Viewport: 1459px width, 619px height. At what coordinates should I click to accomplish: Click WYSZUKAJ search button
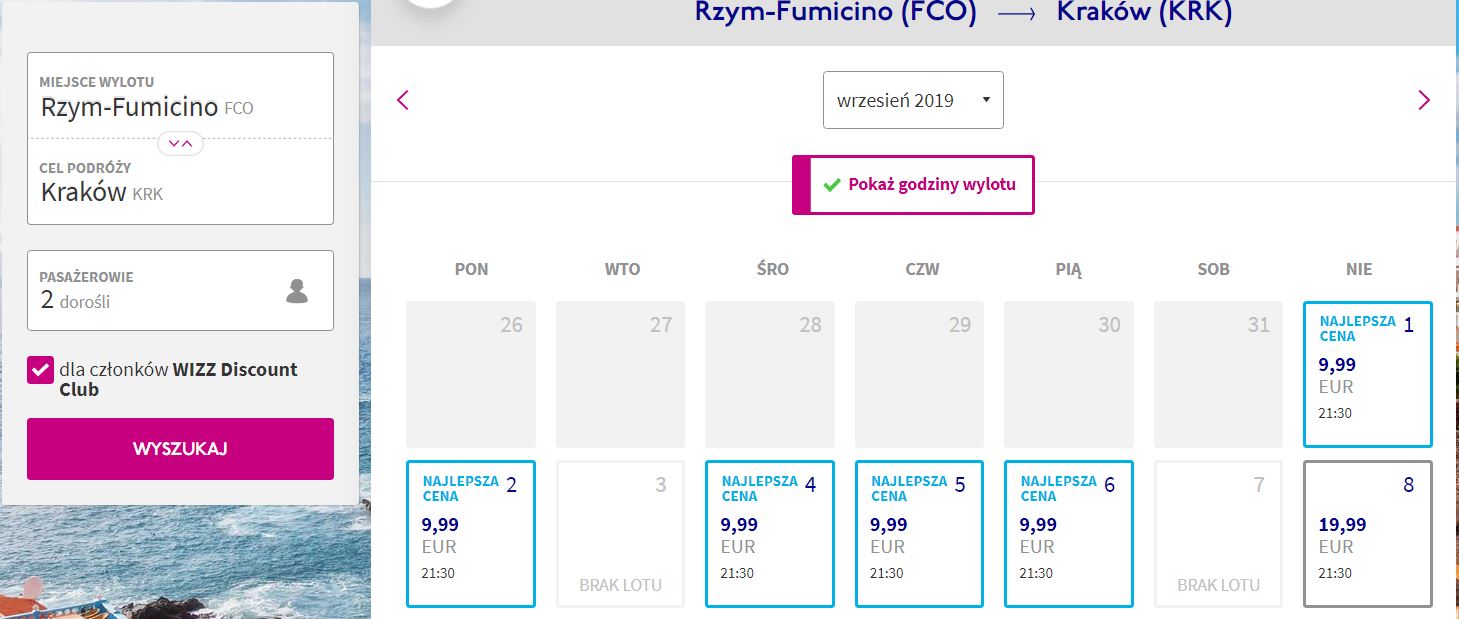click(180, 449)
